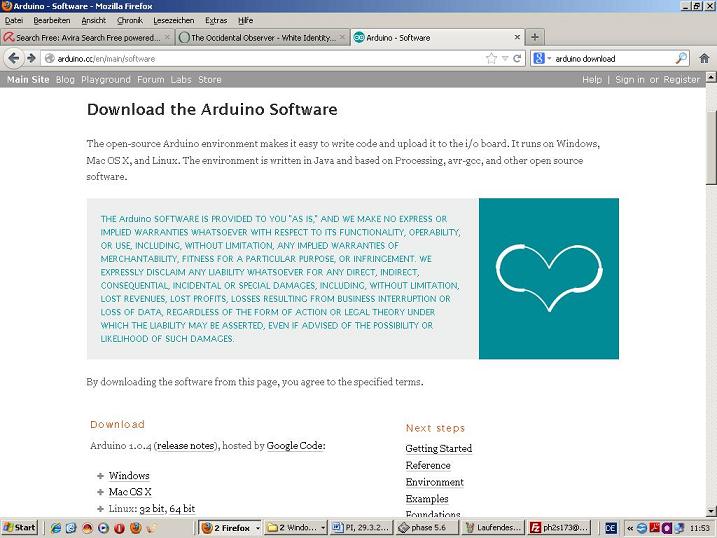Open the 2 Windows Explorer taskbar group
The width and height of the screenshot is (717, 538).
click(x=296, y=528)
